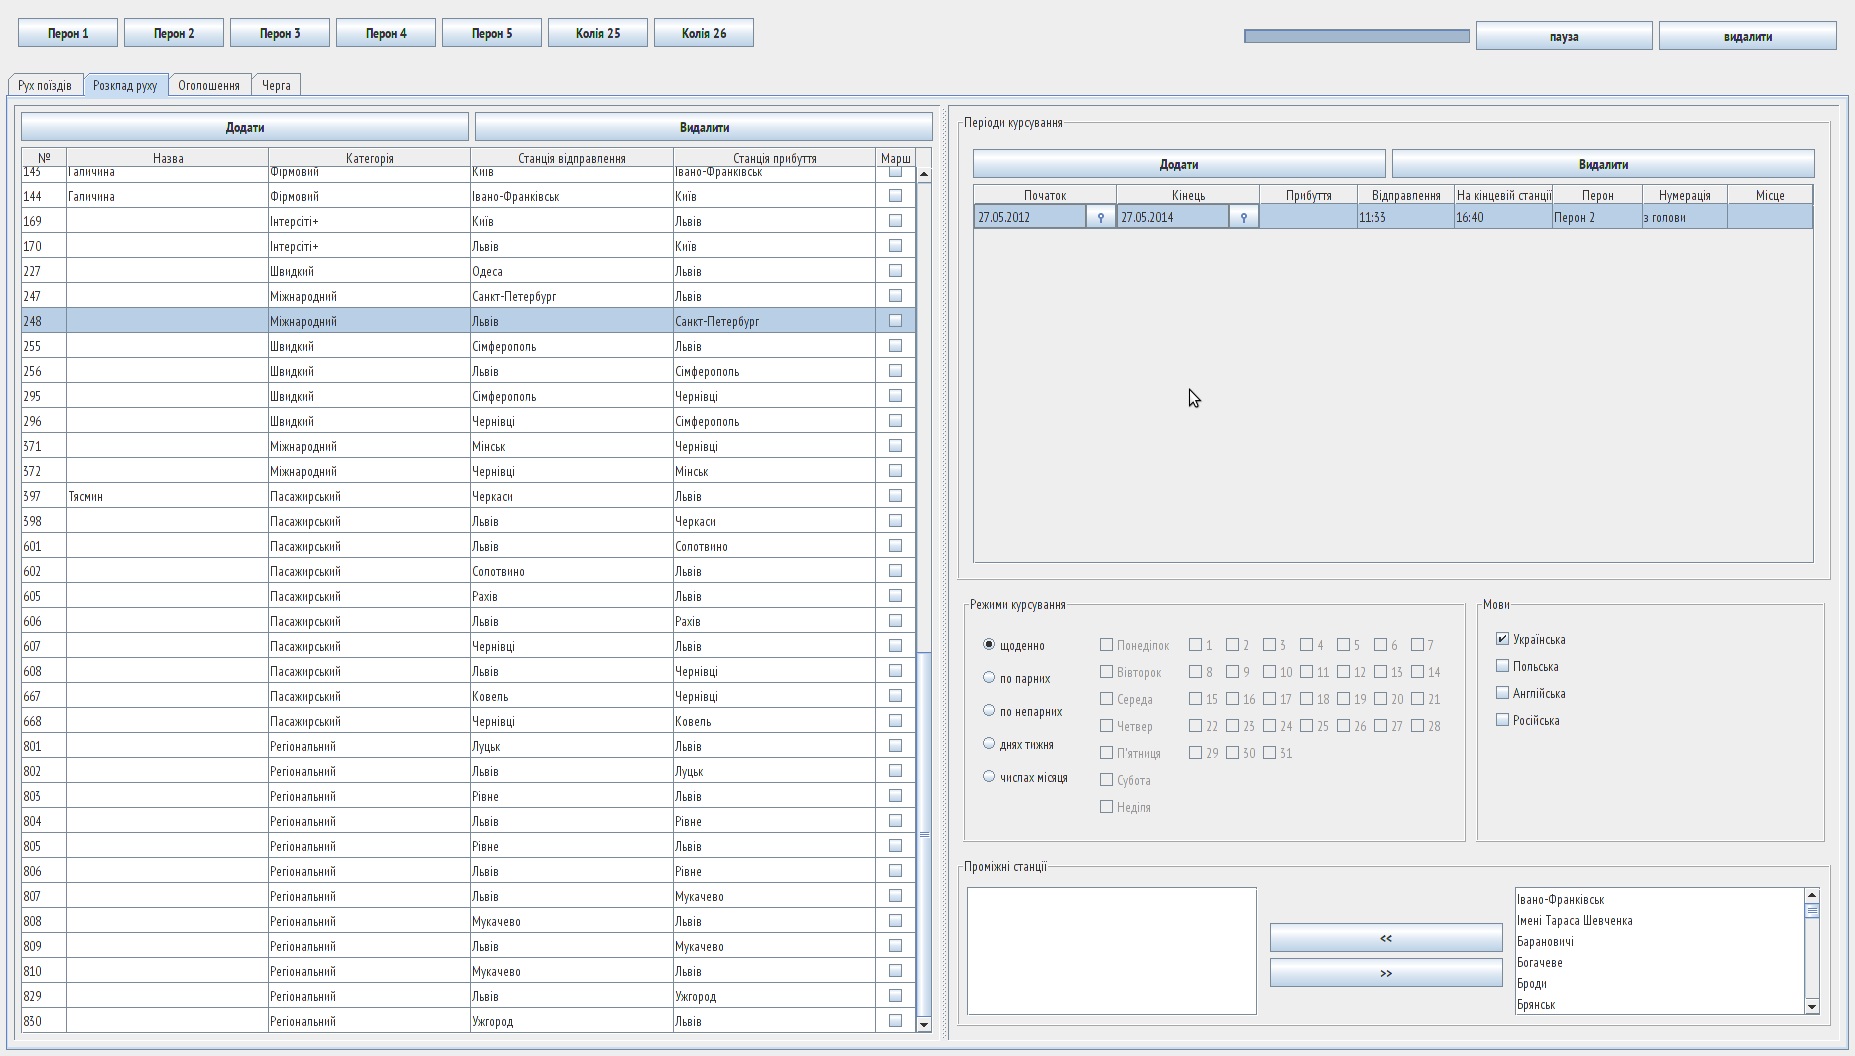Click the Колія 26 track button

point(704,32)
